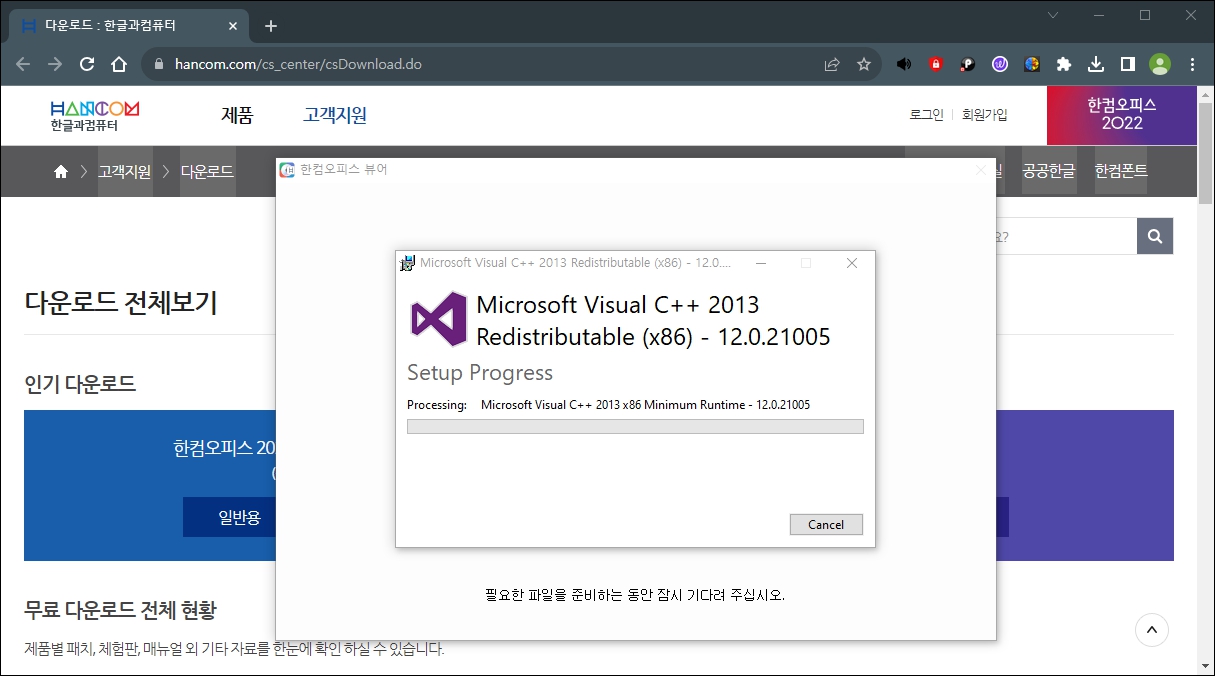
Task: Cancel the Visual C++ 2013 setup
Action: (826, 525)
